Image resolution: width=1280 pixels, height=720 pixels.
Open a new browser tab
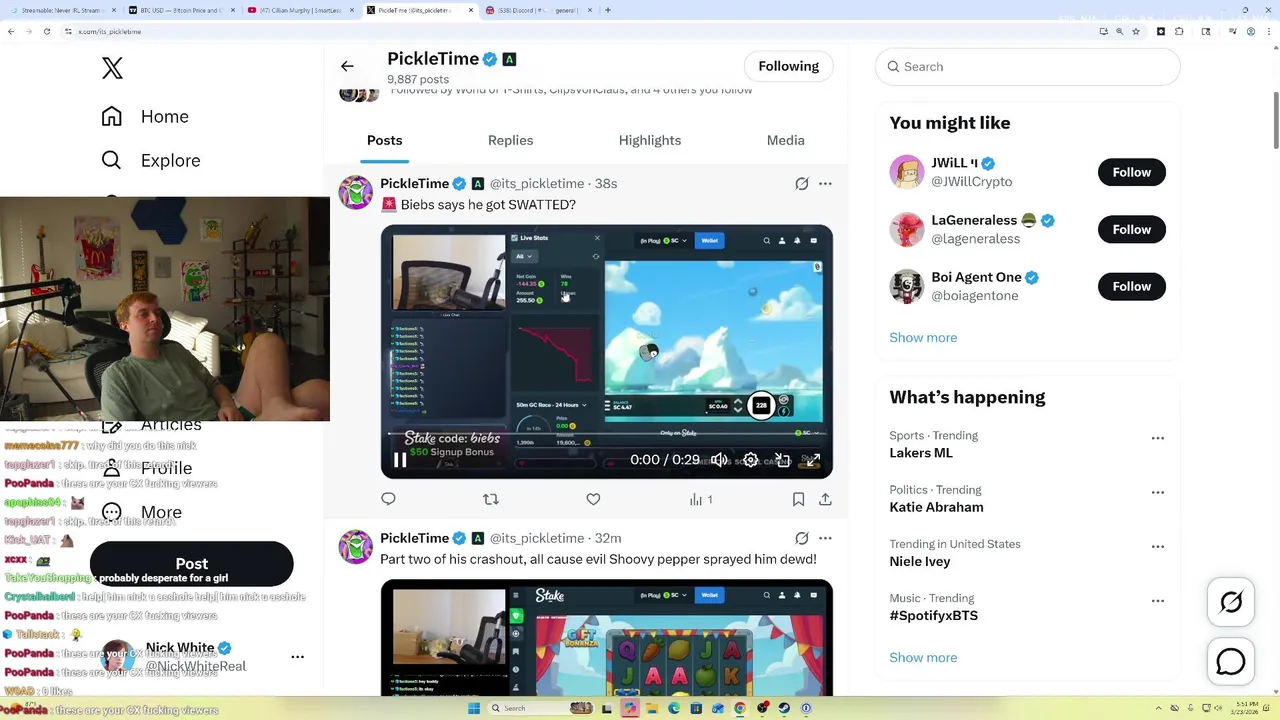(608, 10)
